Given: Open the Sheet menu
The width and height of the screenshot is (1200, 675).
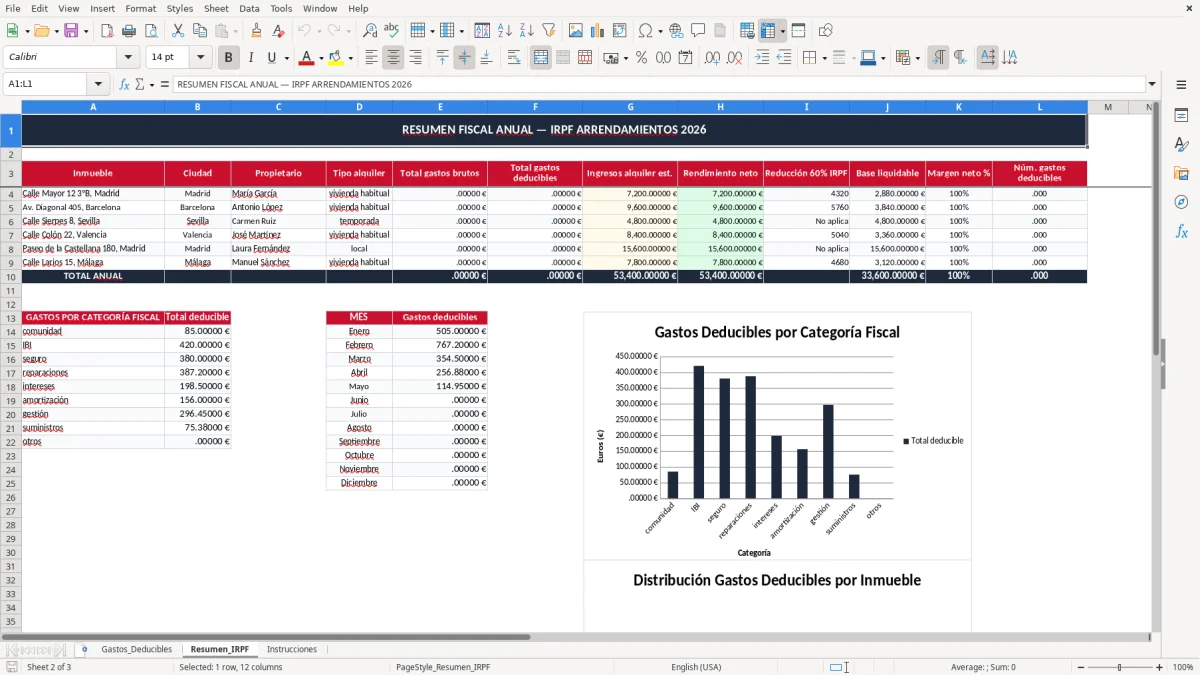Looking at the screenshot, I should click(216, 8).
